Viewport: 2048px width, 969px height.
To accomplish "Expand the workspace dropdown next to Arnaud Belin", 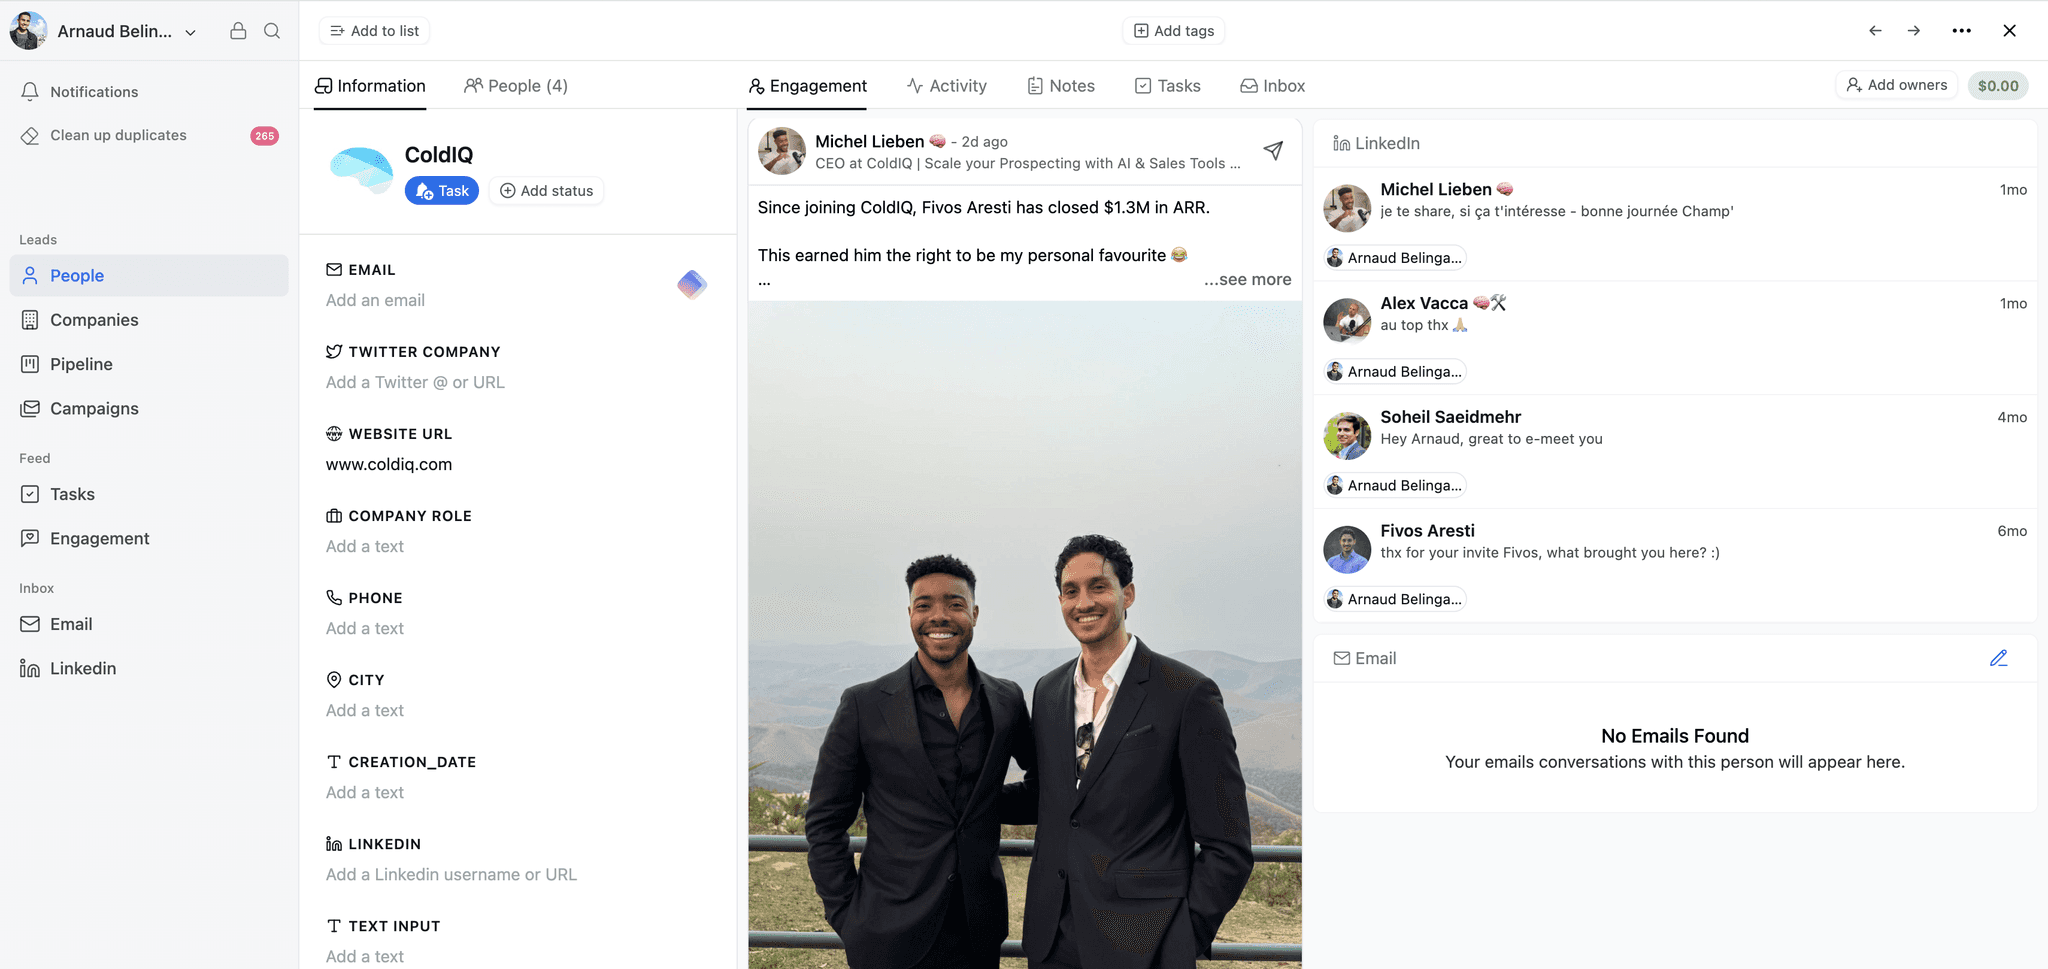I will 190,31.
